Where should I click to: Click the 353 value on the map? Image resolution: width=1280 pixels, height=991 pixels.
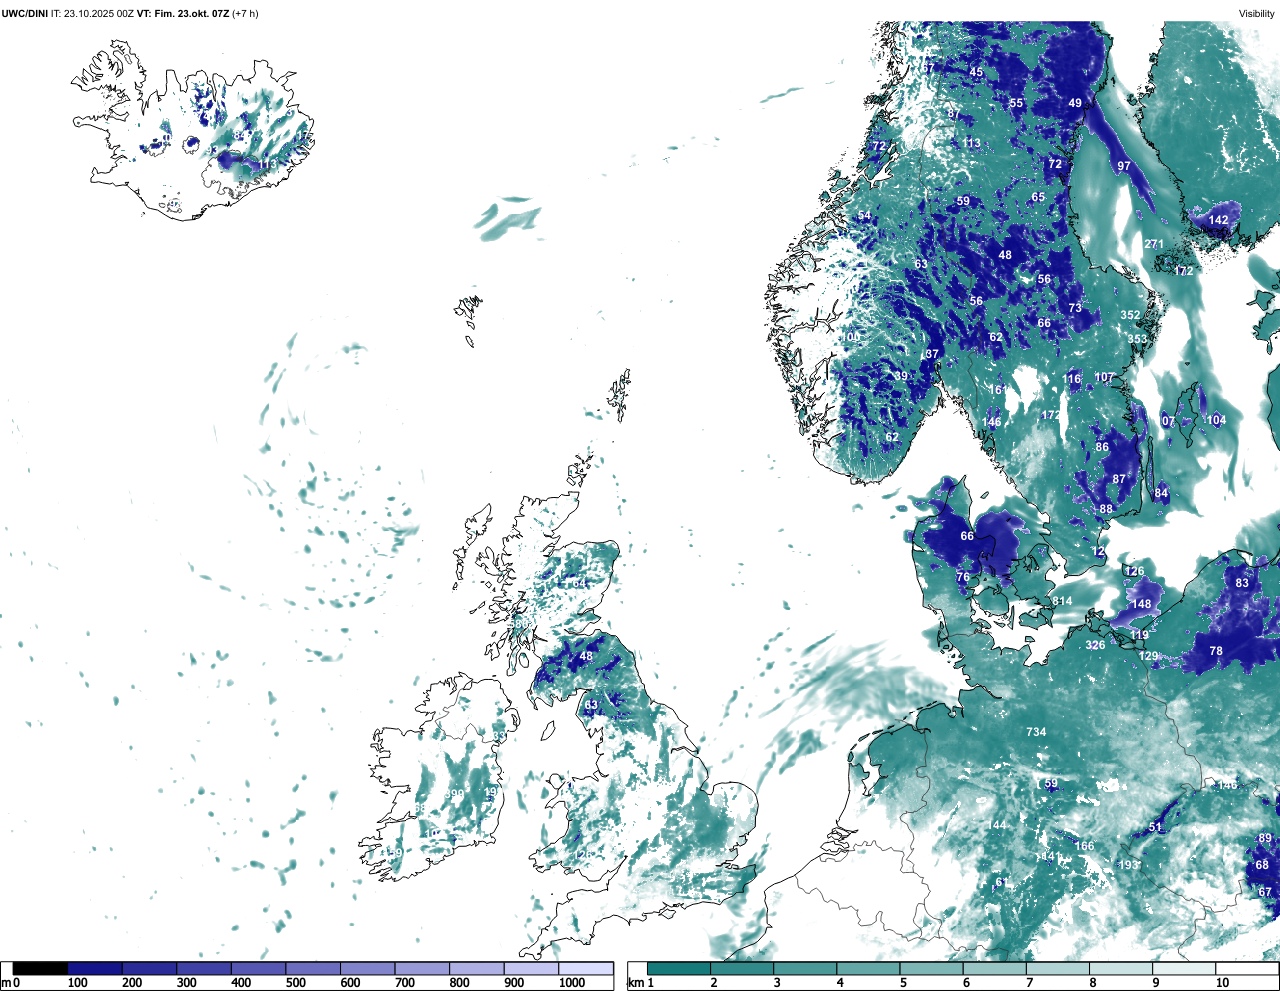click(x=1138, y=339)
